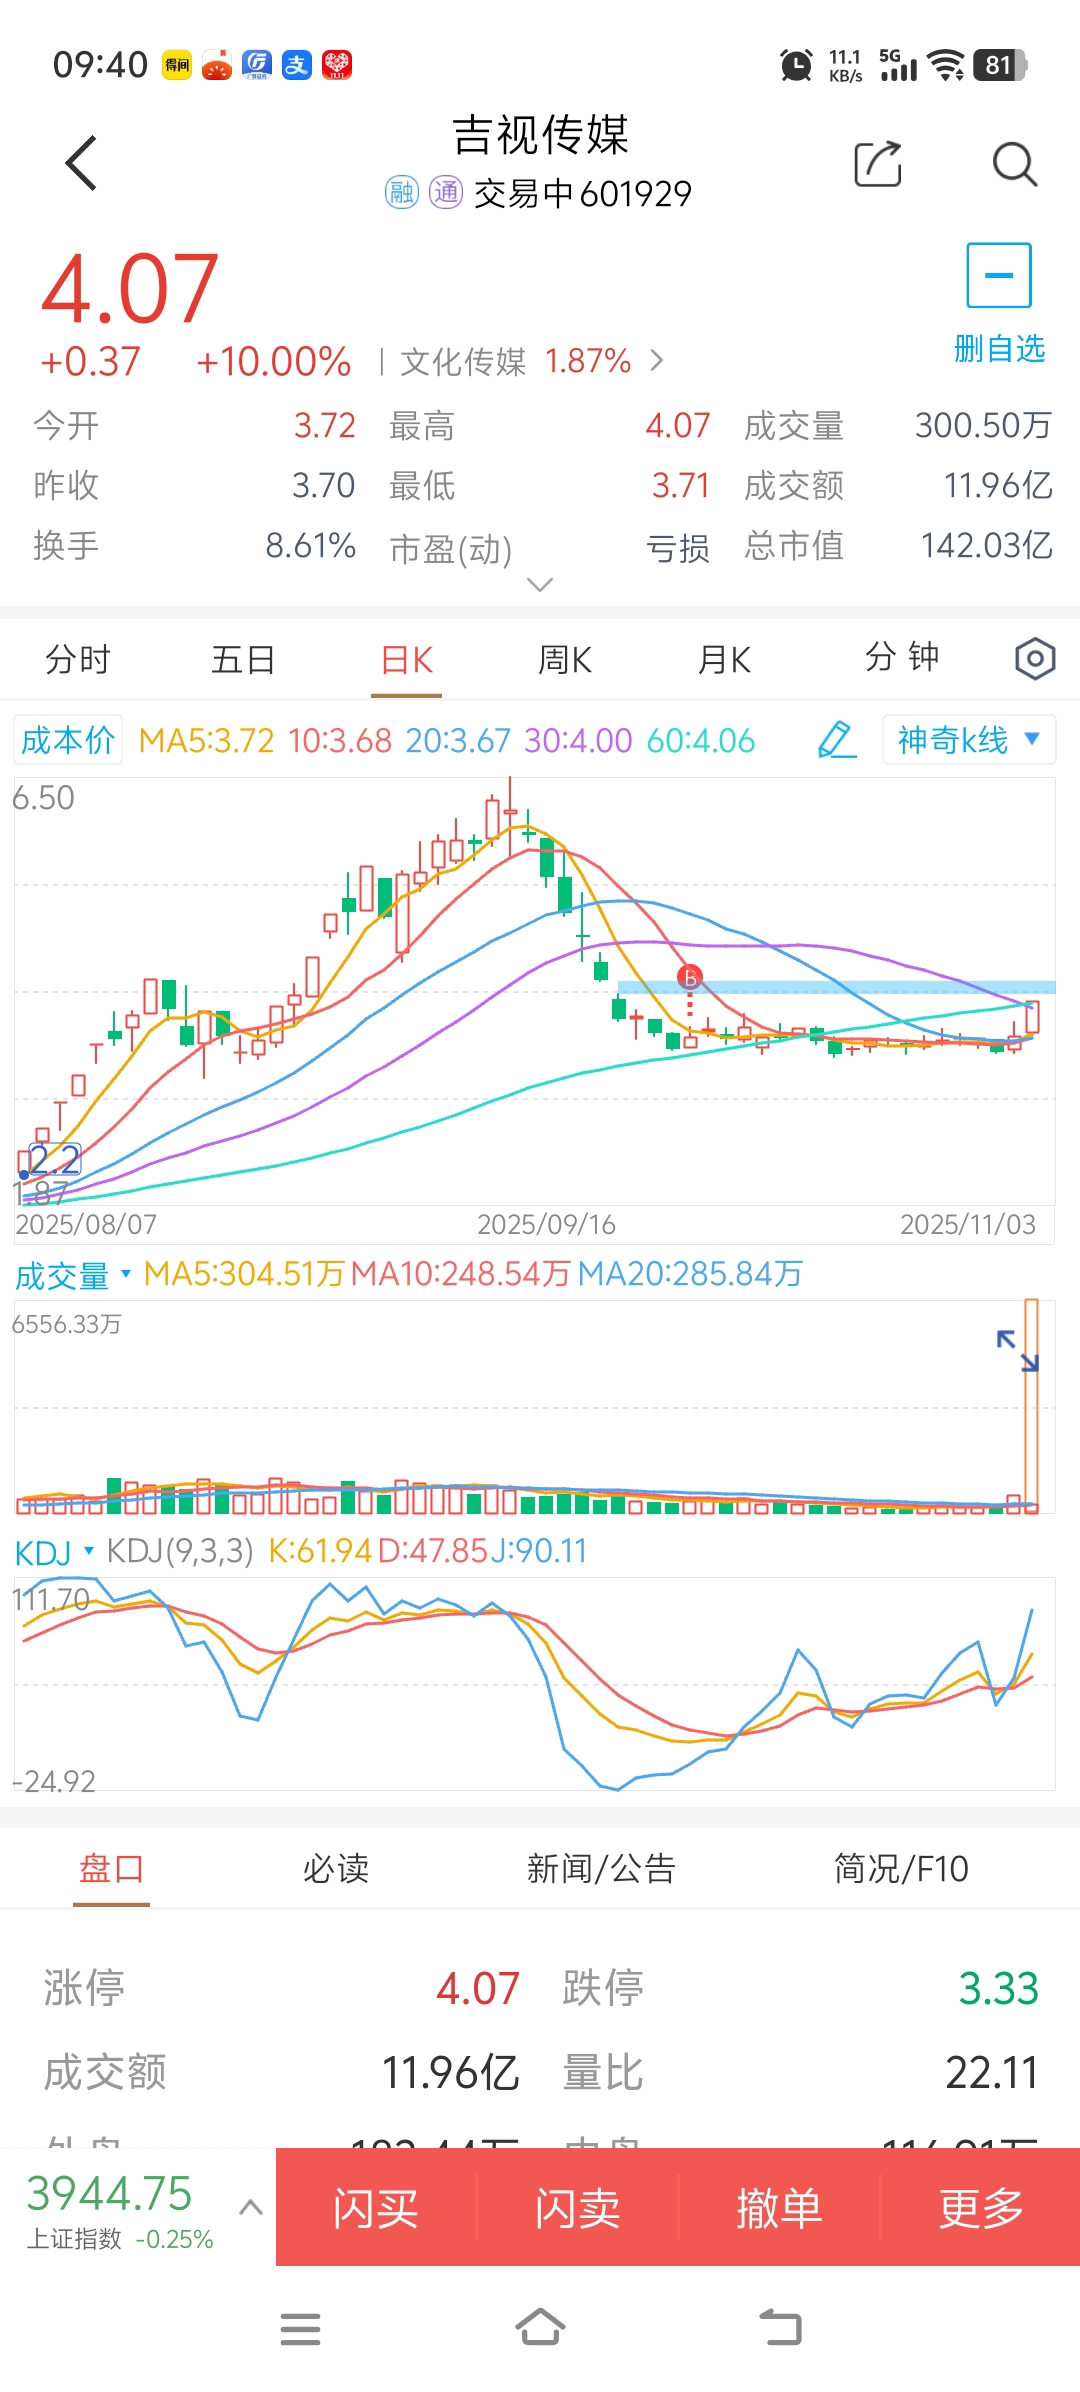The height and width of the screenshot is (2392, 1080).
Task: Tap the 量比 22.11 value
Action: [992, 2072]
